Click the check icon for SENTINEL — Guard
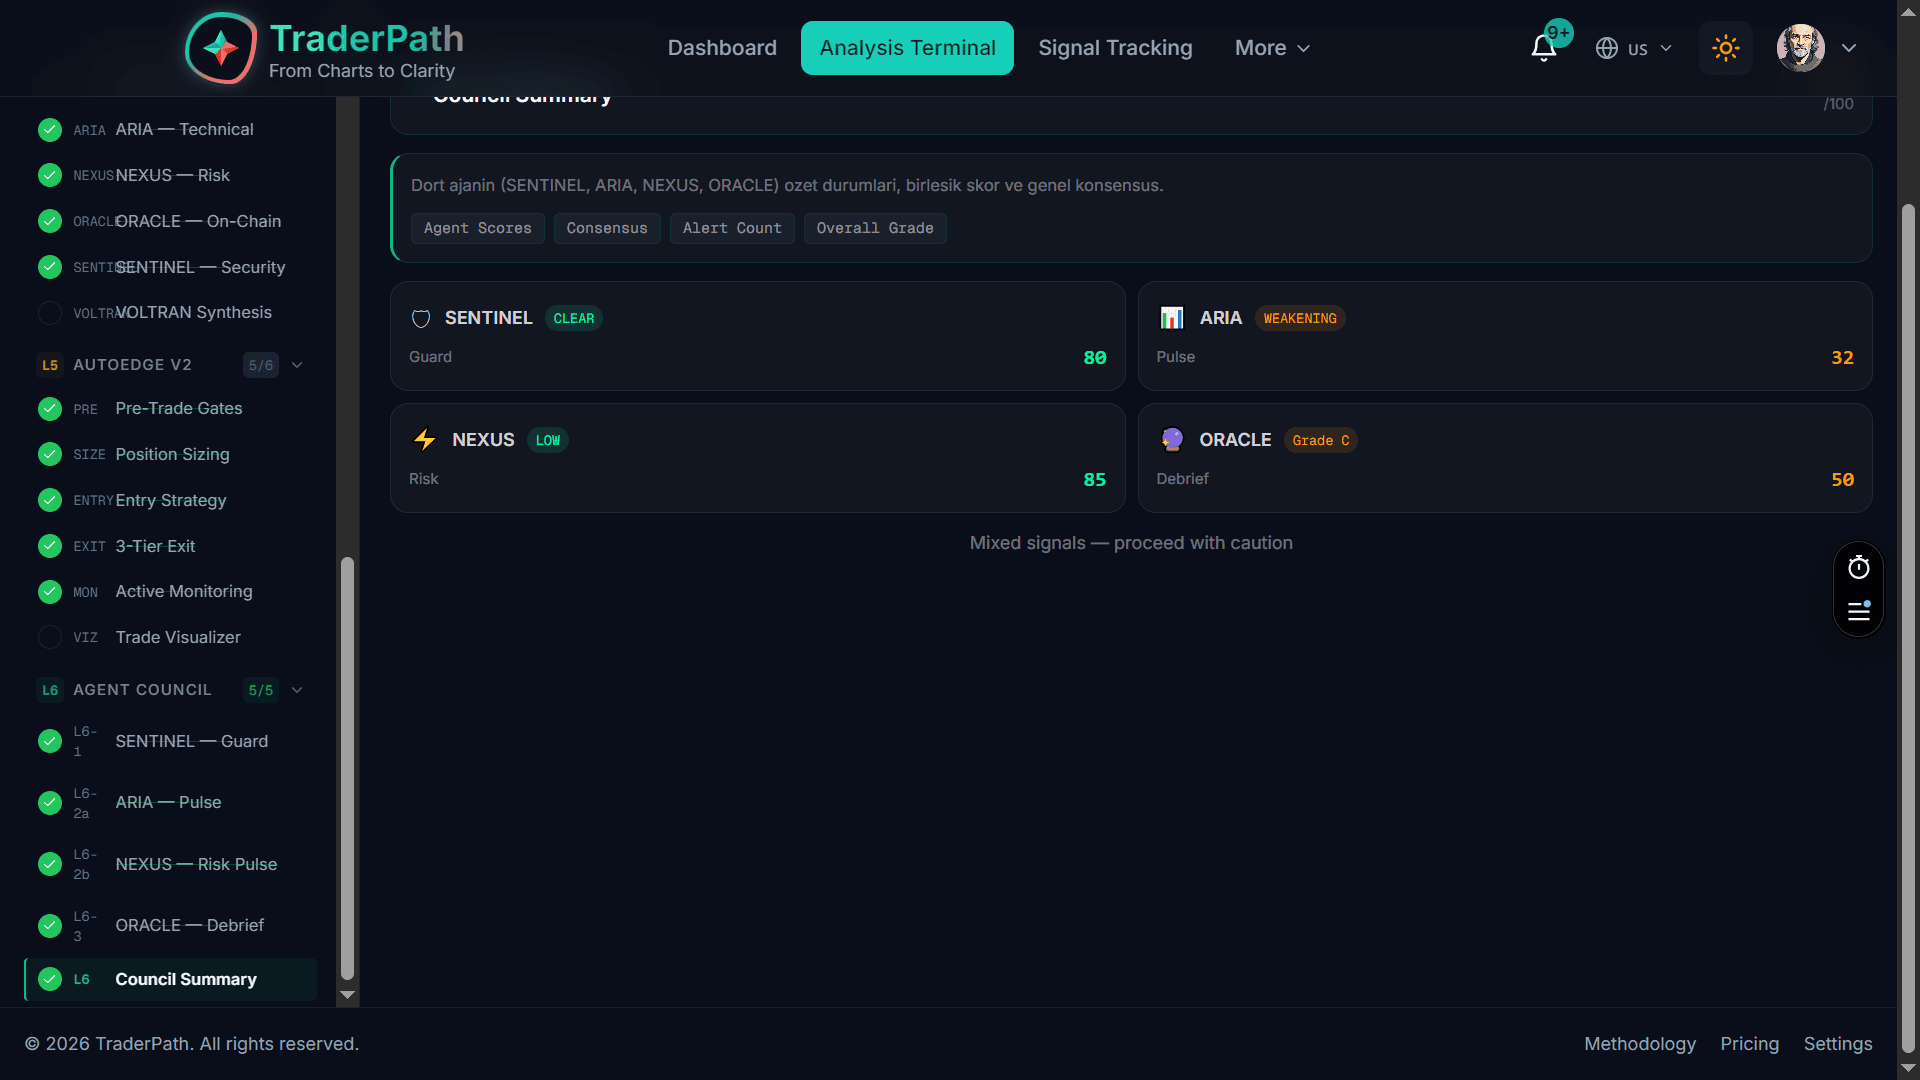The height and width of the screenshot is (1080, 1920). (x=50, y=742)
